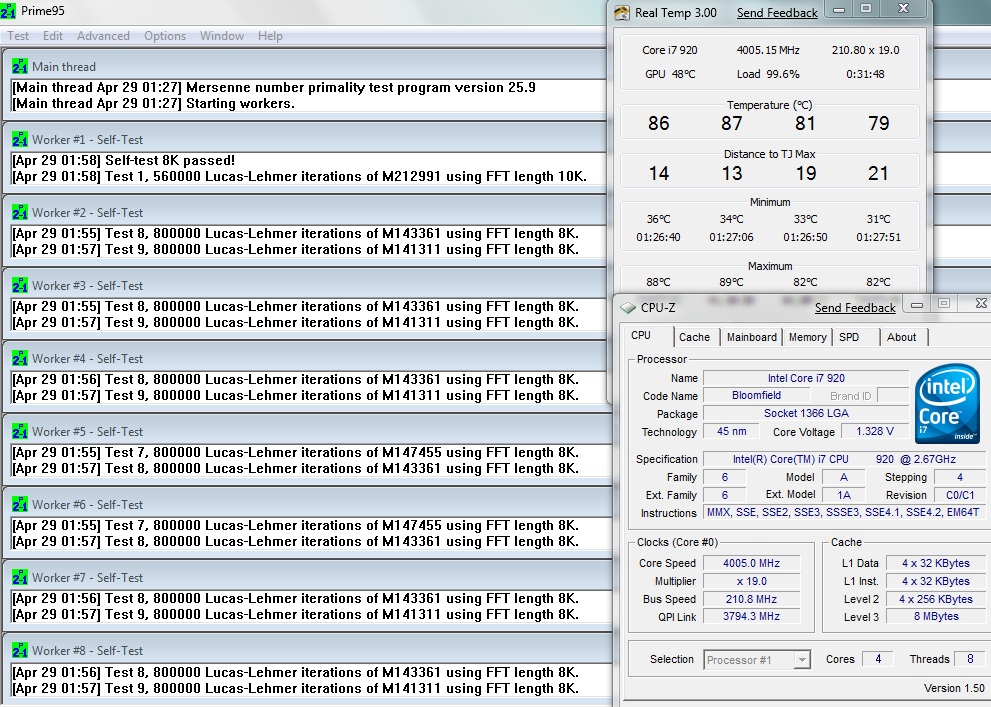Click the Worker #1 M212991 FFT 10K line
Image resolution: width=991 pixels, height=707 pixels.
coord(300,176)
